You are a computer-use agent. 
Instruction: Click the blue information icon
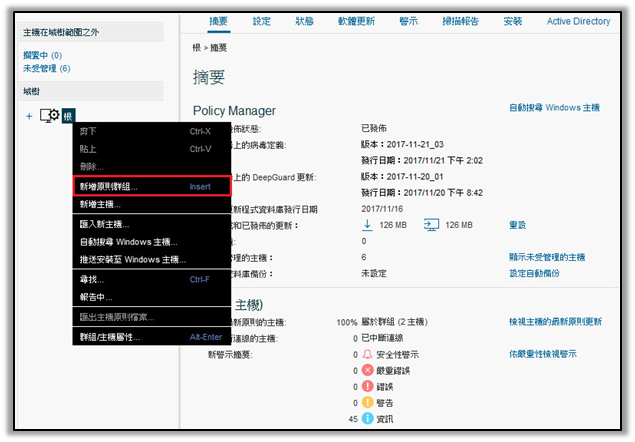tap(367, 419)
